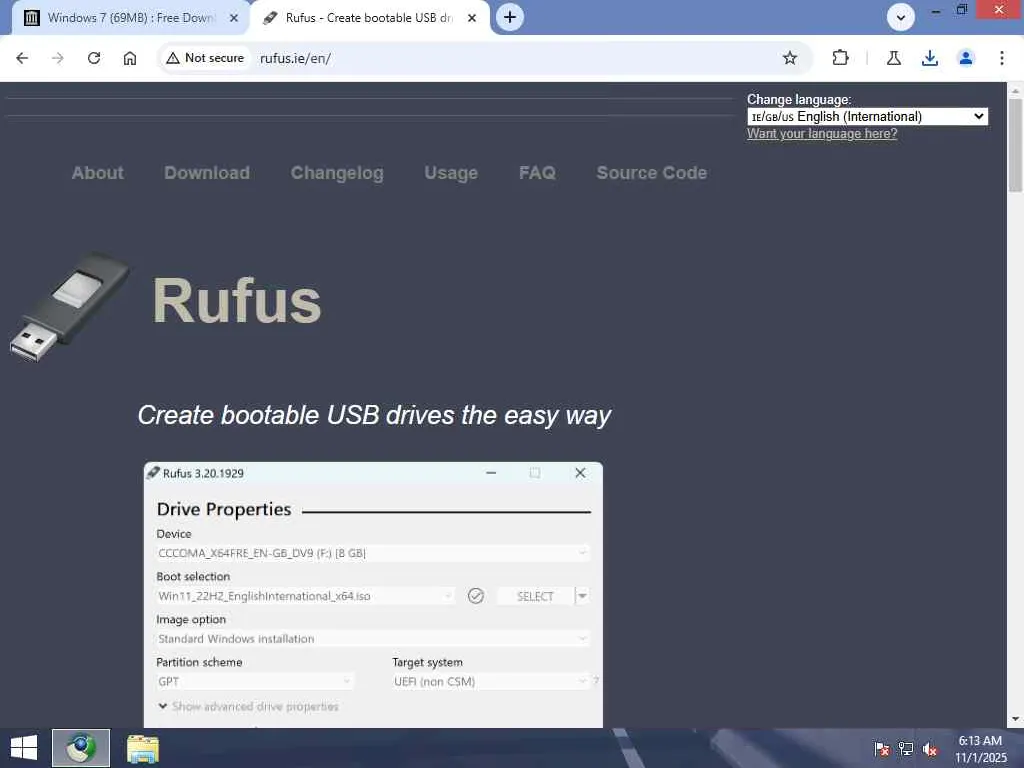Show browser downloads
The image size is (1024, 768).
point(929,58)
